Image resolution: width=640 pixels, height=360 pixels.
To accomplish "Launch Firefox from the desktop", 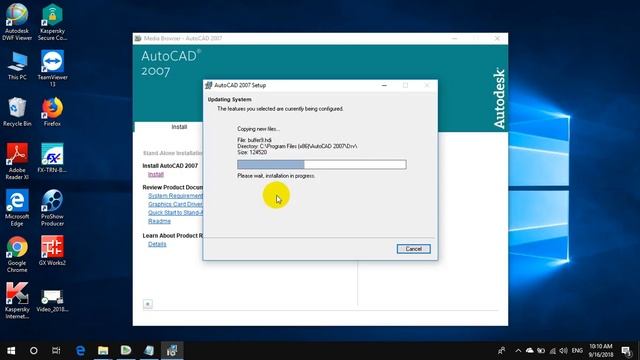I will coord(52,111).
